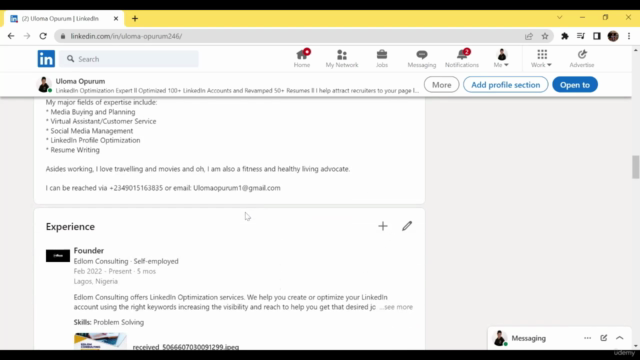This screenshot has height=360, width=640.
Task: Click the Resume Writing list line
Action: pos(73,150)
